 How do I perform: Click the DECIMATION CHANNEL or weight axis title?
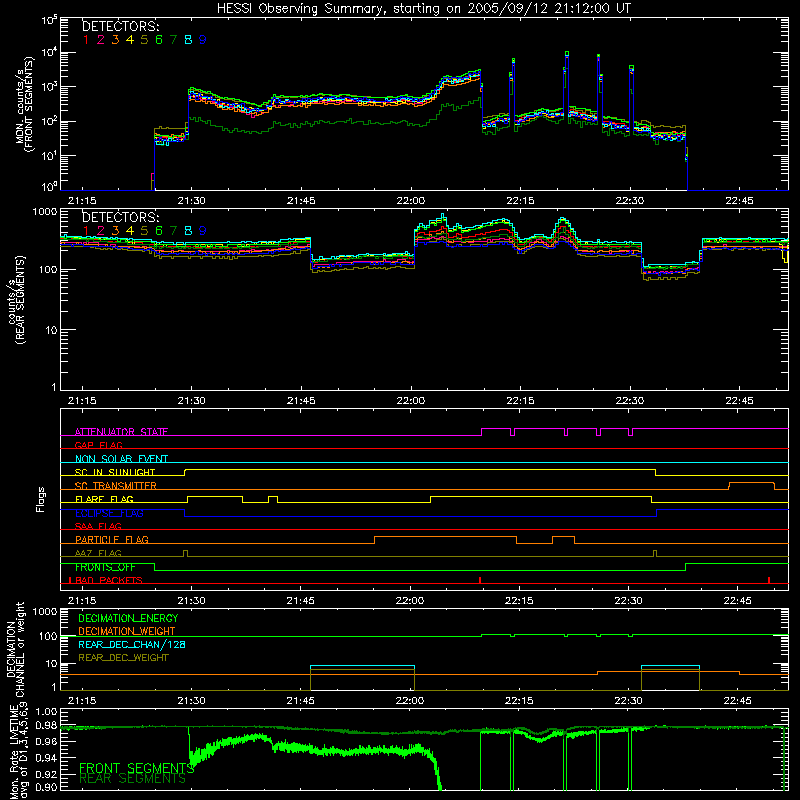click(15, 649)
